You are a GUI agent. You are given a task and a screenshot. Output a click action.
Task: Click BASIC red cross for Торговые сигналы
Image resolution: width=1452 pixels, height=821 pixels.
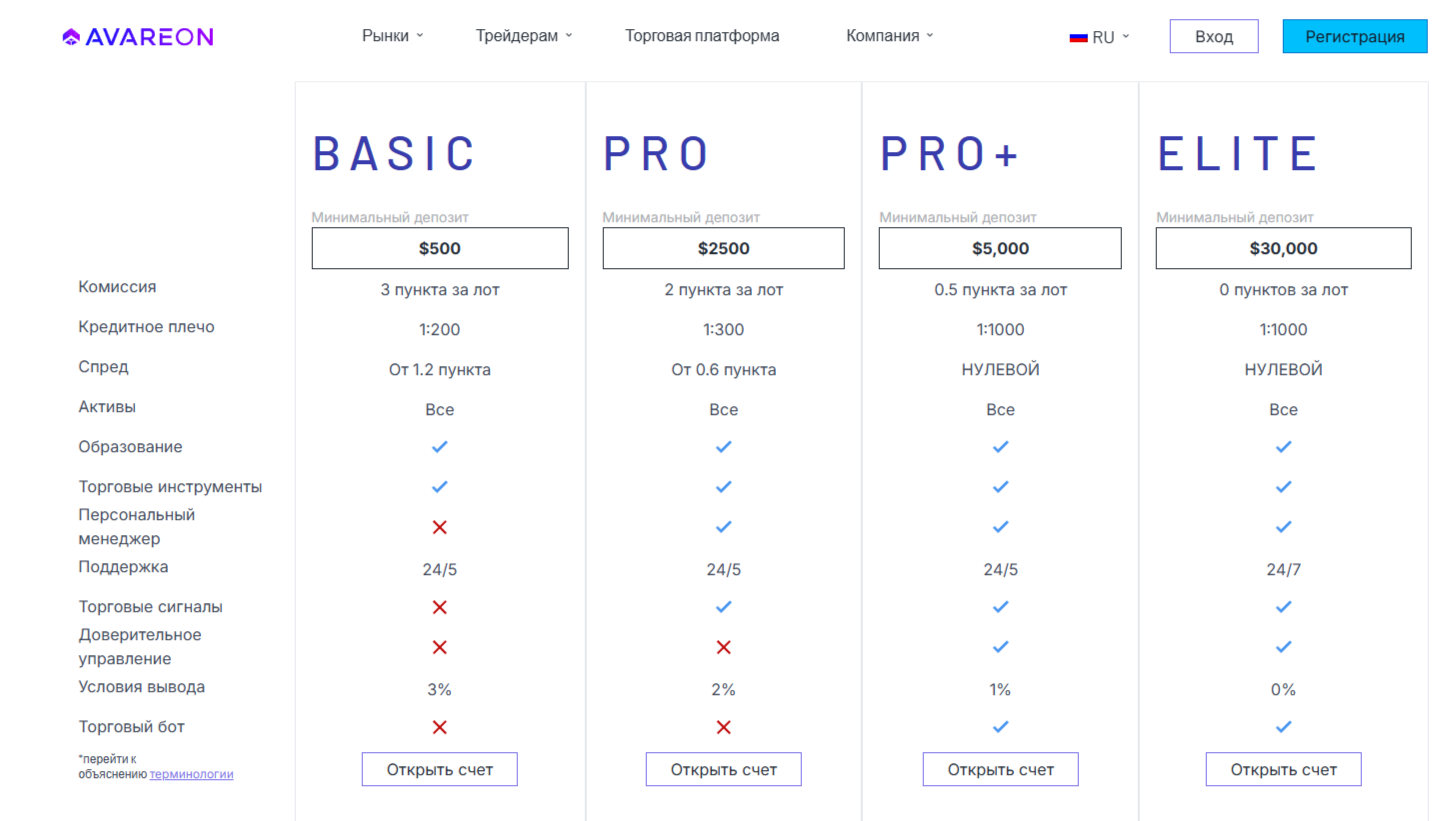(439, 607)
